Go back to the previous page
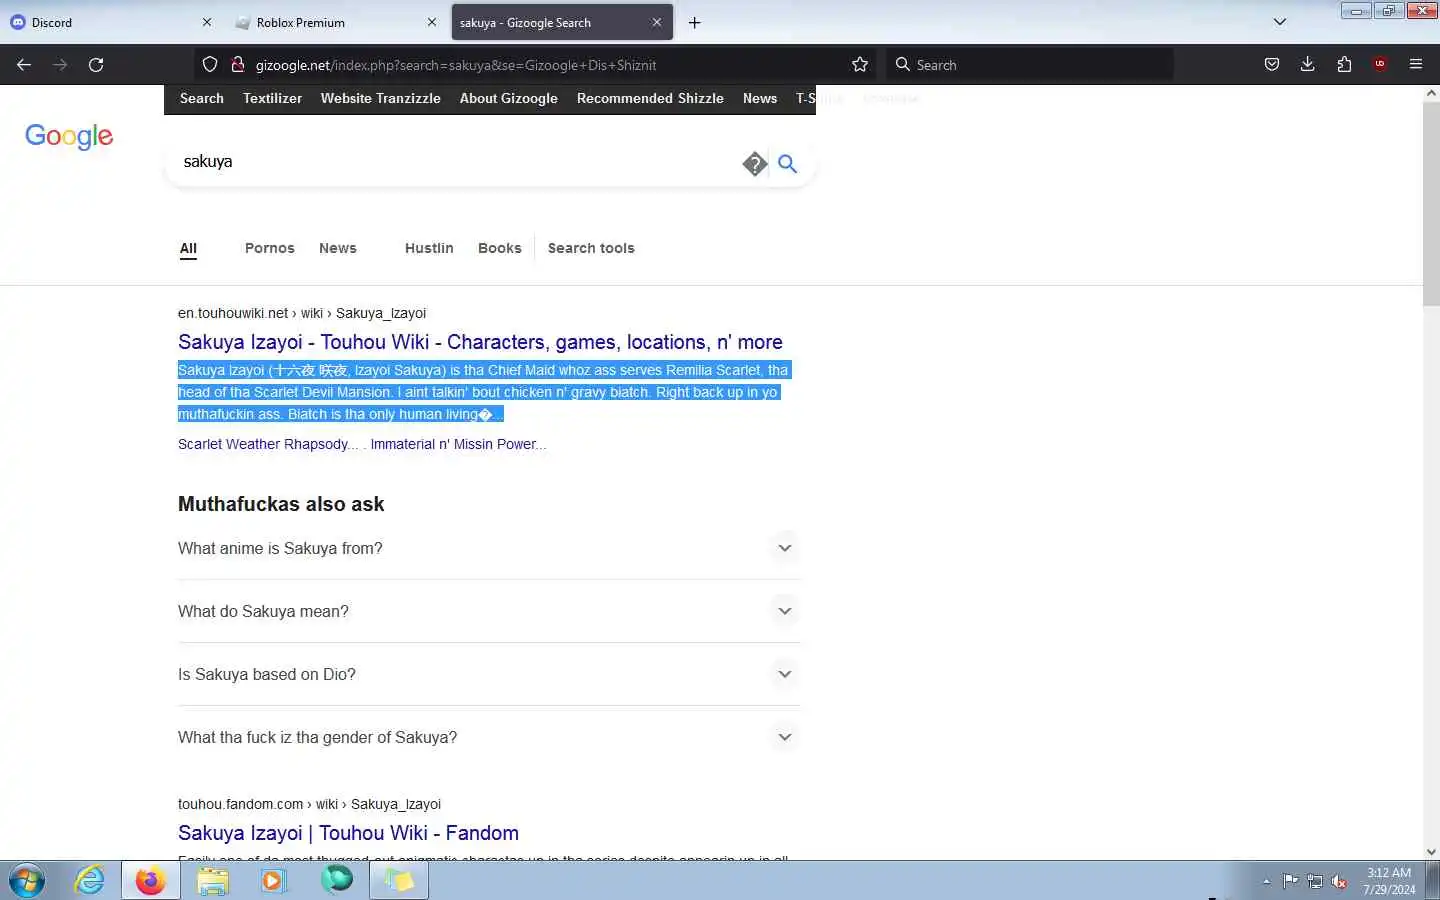Screen dimensions: 1440x900 click(x=24, y=65)
